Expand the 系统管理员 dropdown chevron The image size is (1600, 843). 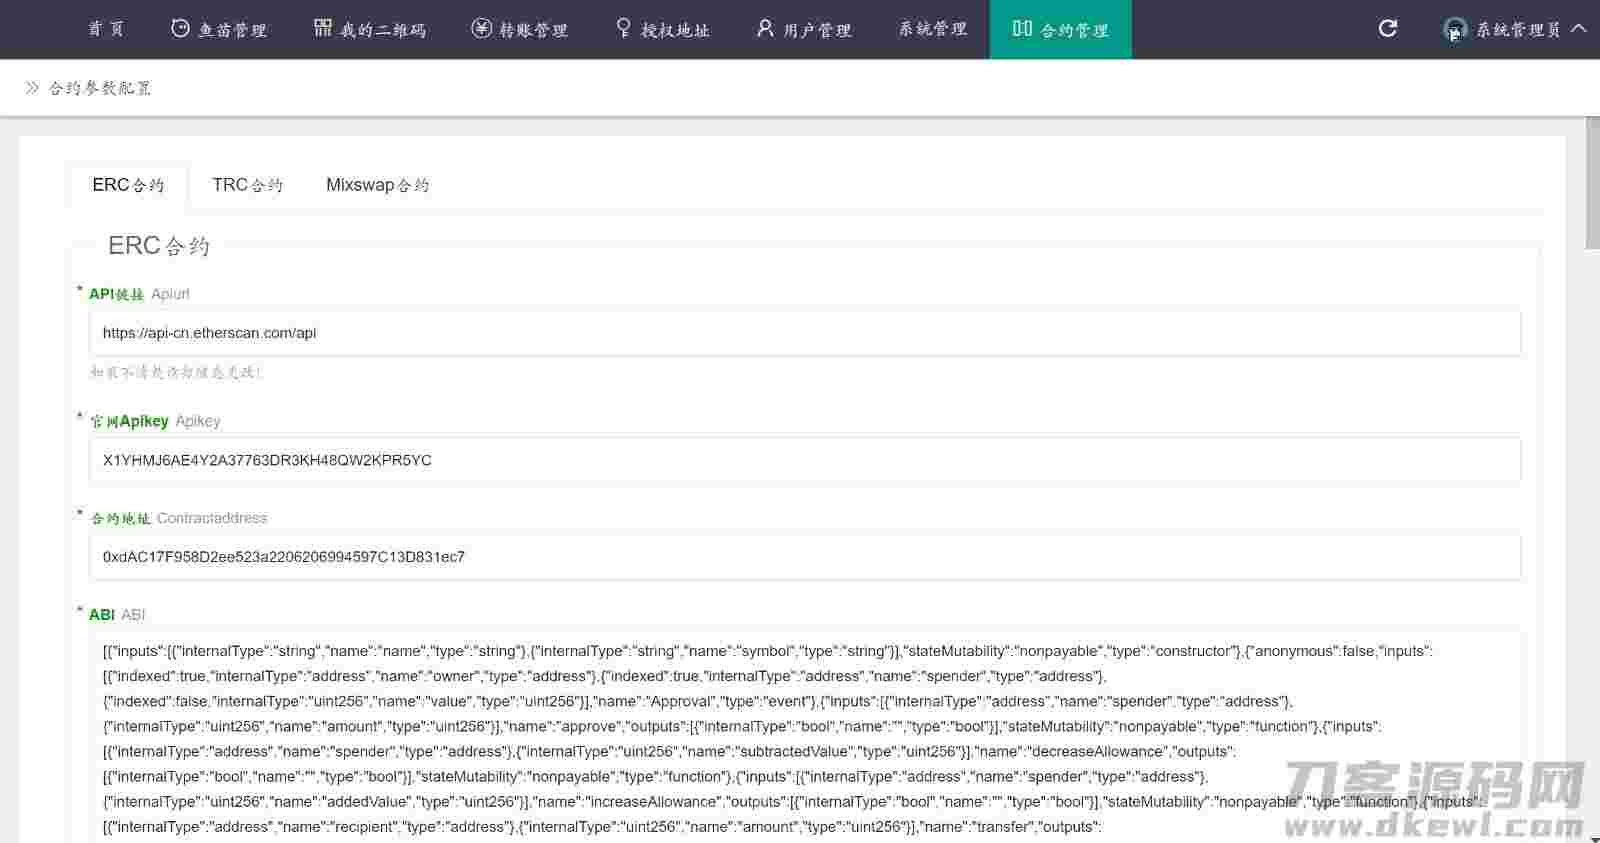(1579, 29)
